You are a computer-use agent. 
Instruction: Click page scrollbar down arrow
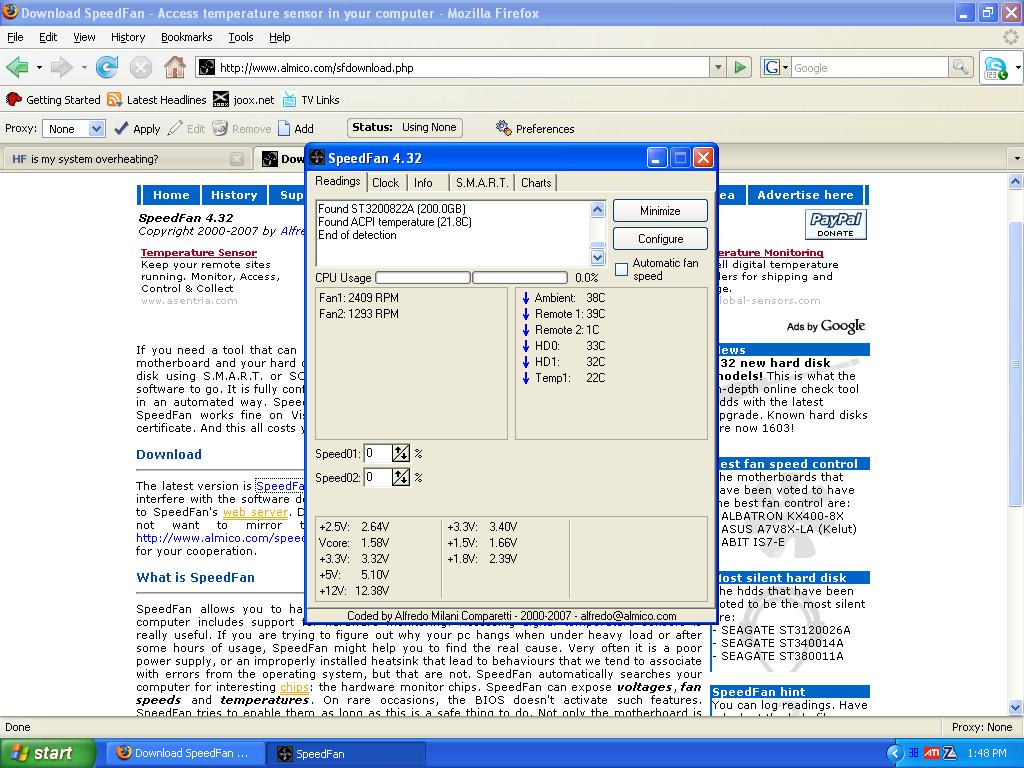click(x=1016, y=707)
